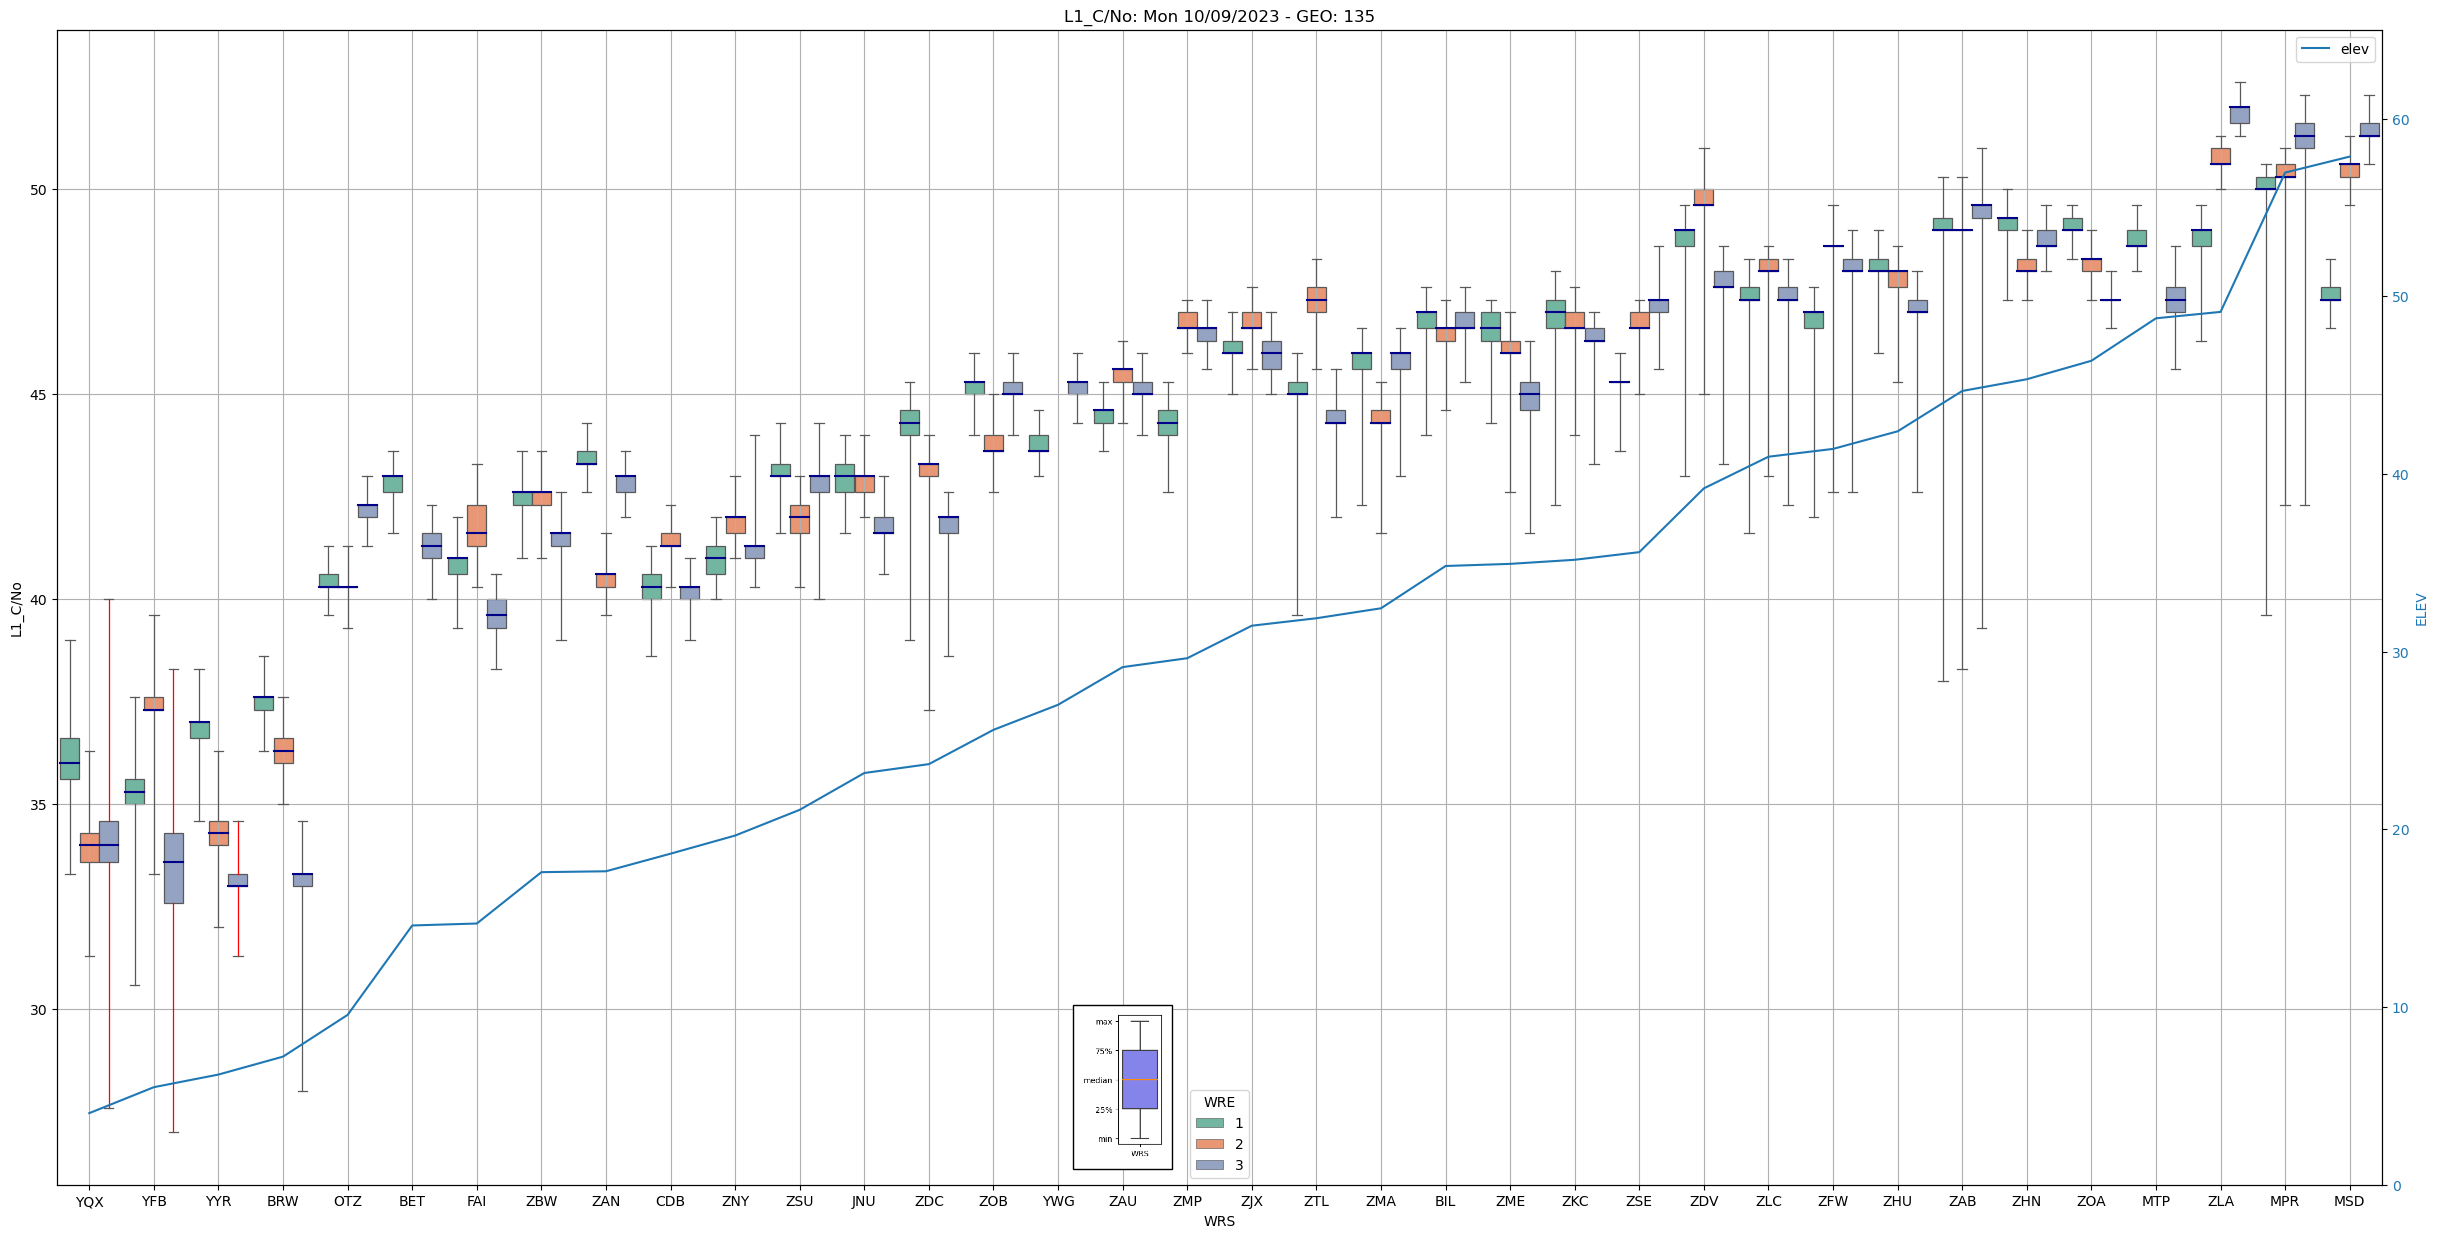This screenshot has height=1238, width=2439.
Task: Click the L1_C/No y-axis title
Action: click(16, 609)
